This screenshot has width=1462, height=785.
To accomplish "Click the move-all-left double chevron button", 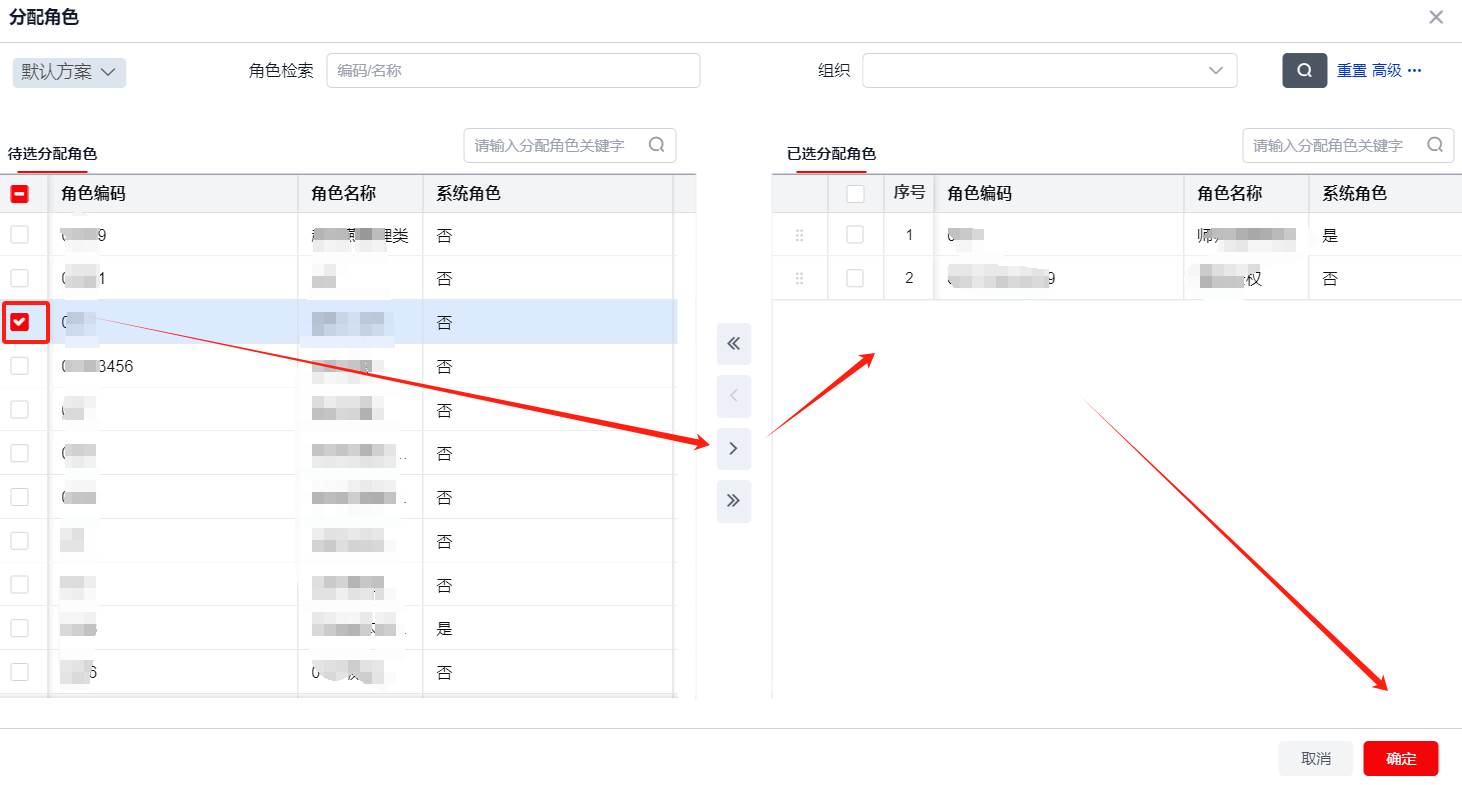I will [x=733, y=344].
